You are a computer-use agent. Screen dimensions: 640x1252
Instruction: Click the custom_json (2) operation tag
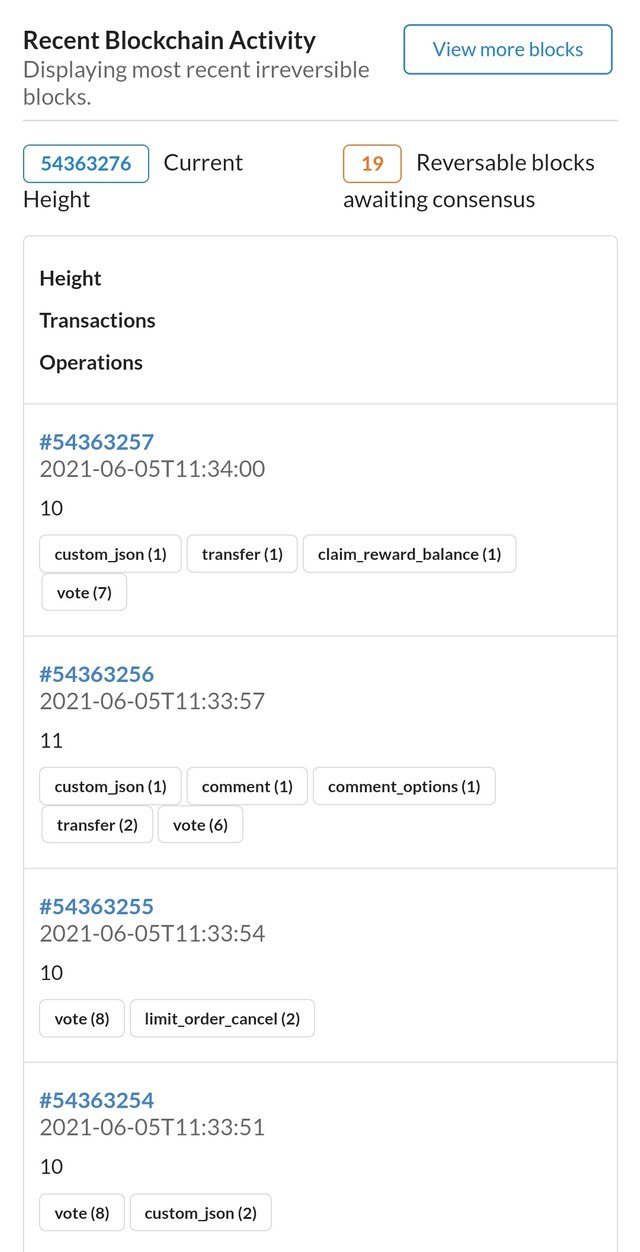click(x=200, y=1213)
